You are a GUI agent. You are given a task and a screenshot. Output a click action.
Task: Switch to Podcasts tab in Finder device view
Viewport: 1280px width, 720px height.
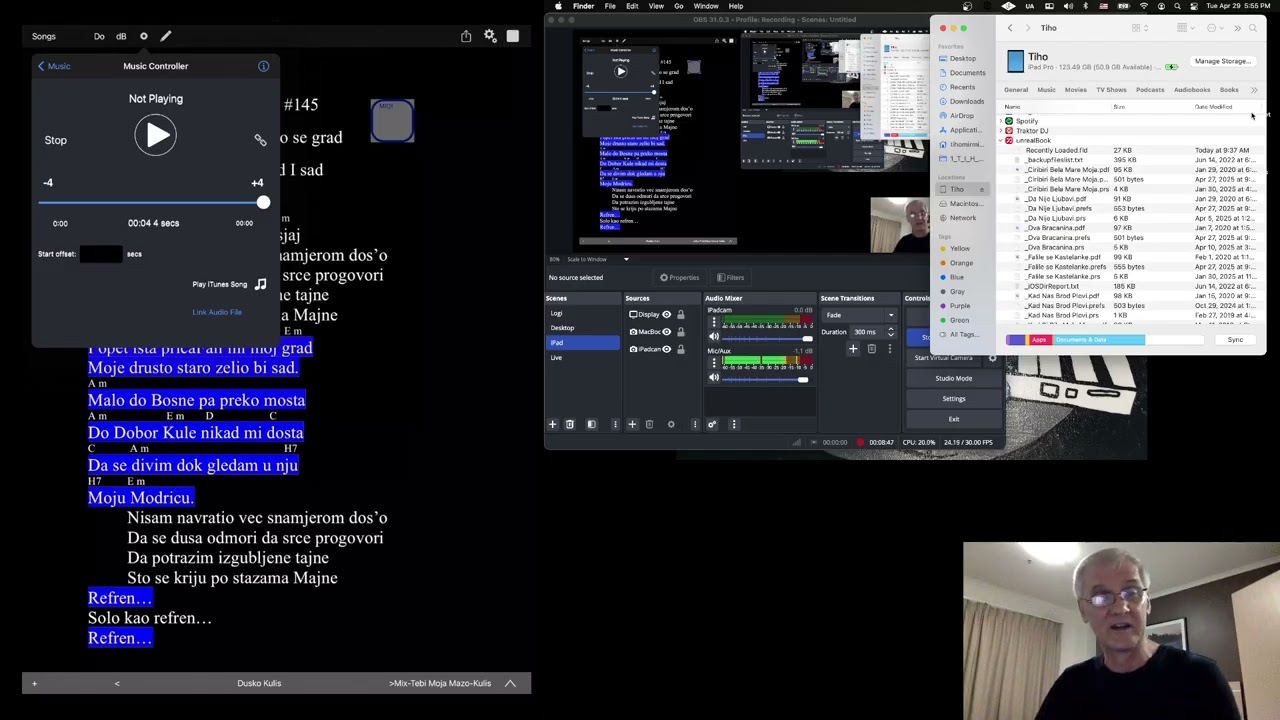1150,90
